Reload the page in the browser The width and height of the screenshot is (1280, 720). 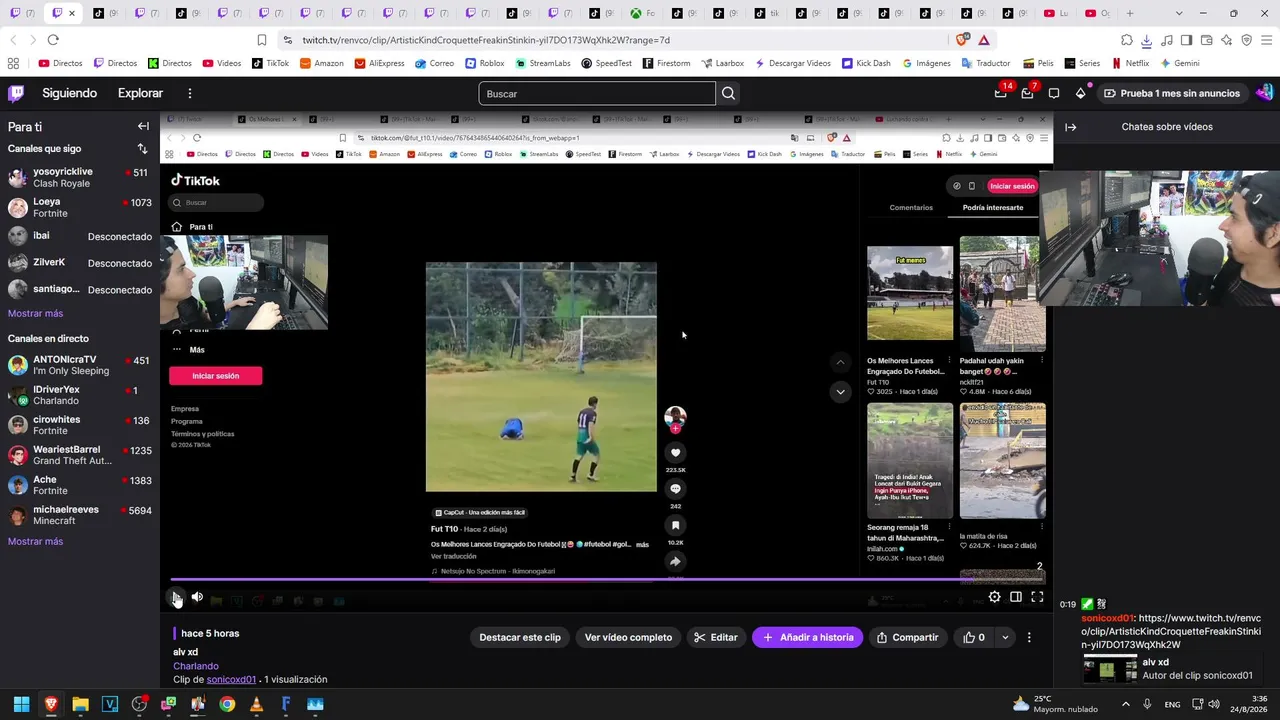(x=53, y=40)
